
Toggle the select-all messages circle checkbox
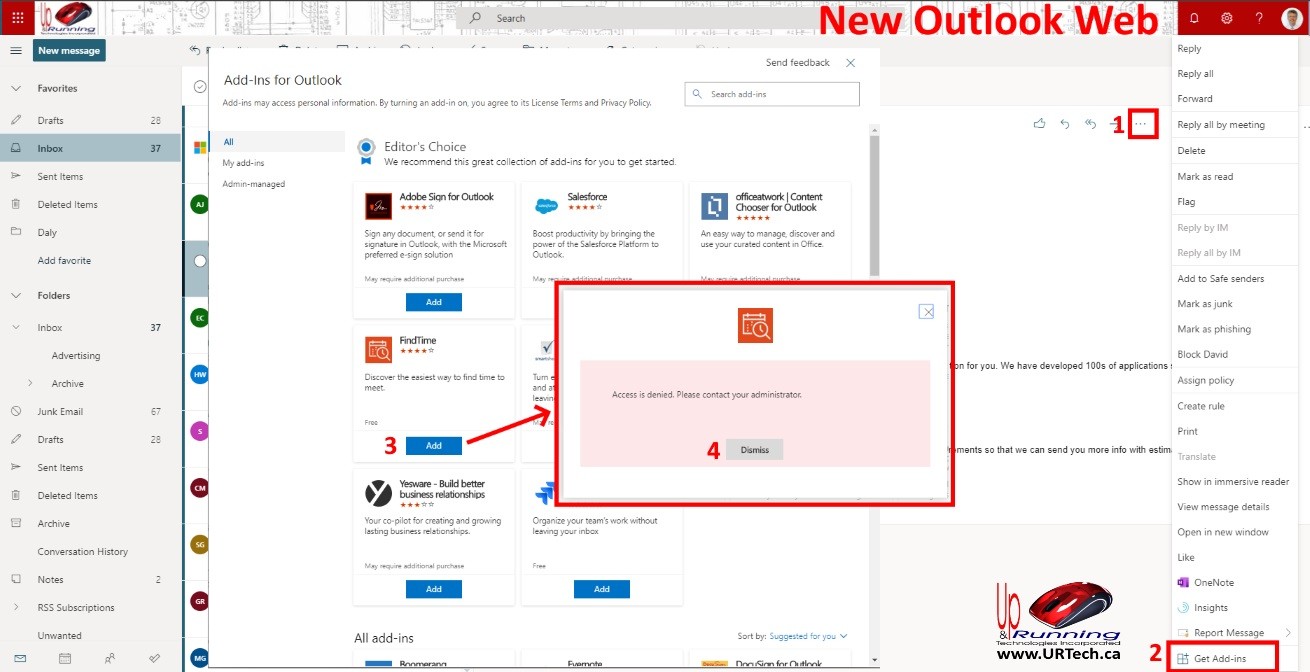point(200,87)
